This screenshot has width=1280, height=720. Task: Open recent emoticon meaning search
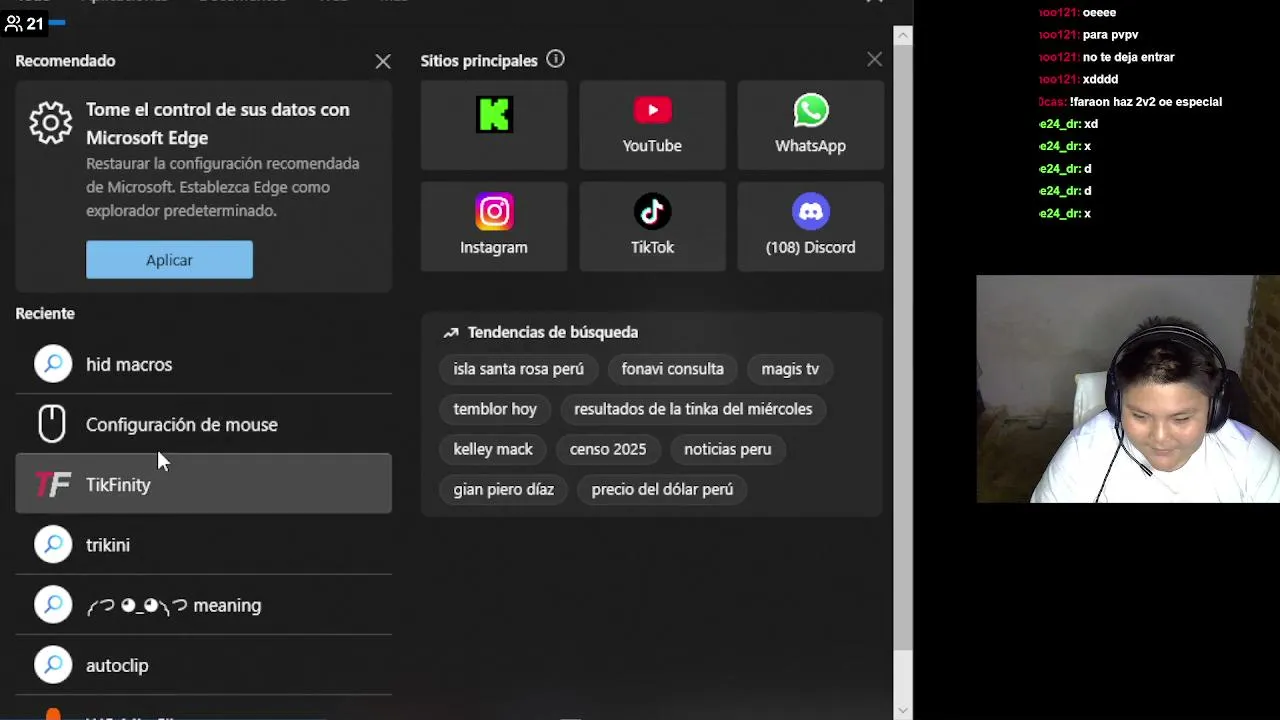[x=203, y=604]
